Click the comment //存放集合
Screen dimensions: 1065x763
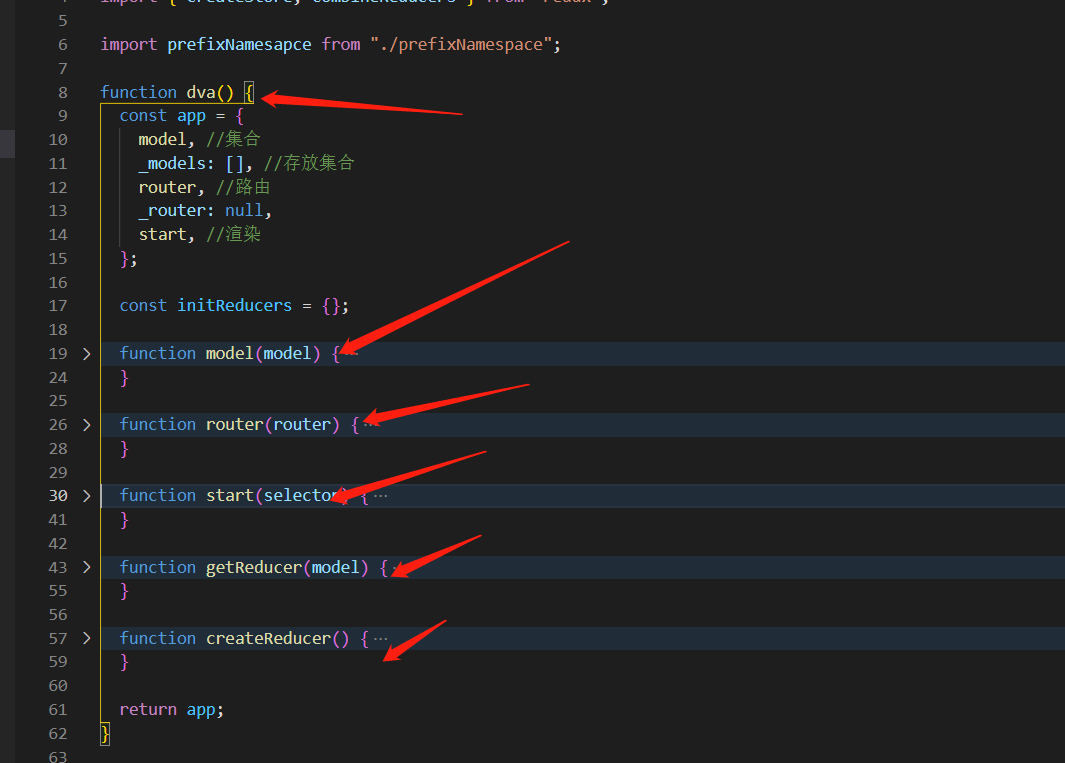coord(309,164)
